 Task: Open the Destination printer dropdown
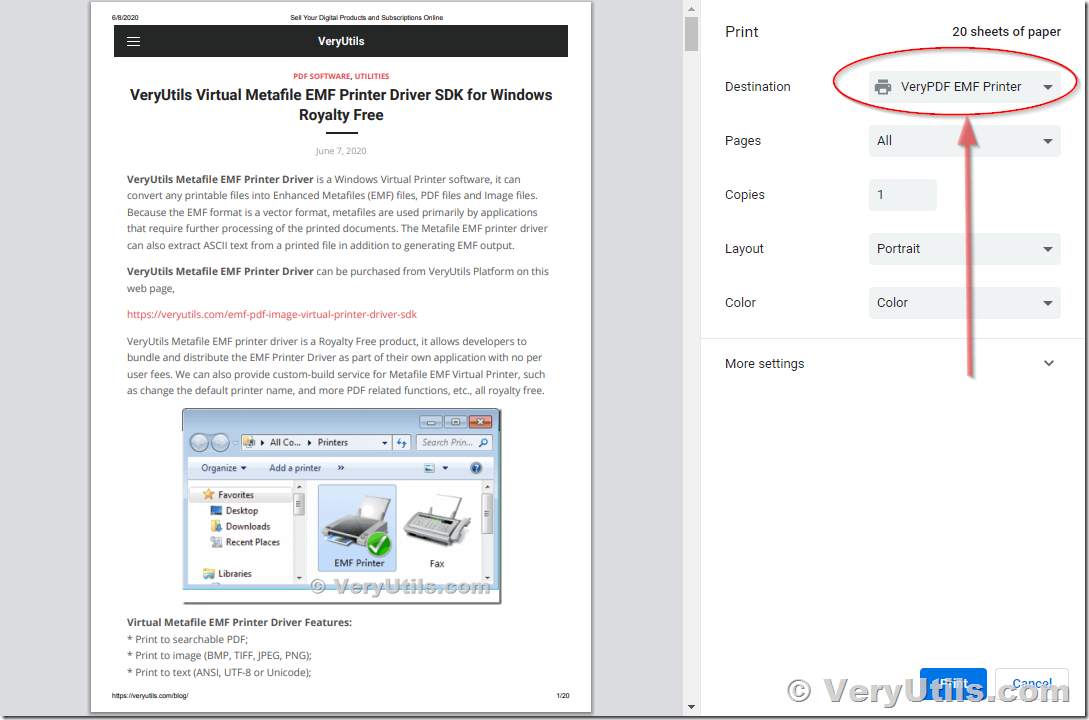tap(964, 87)
